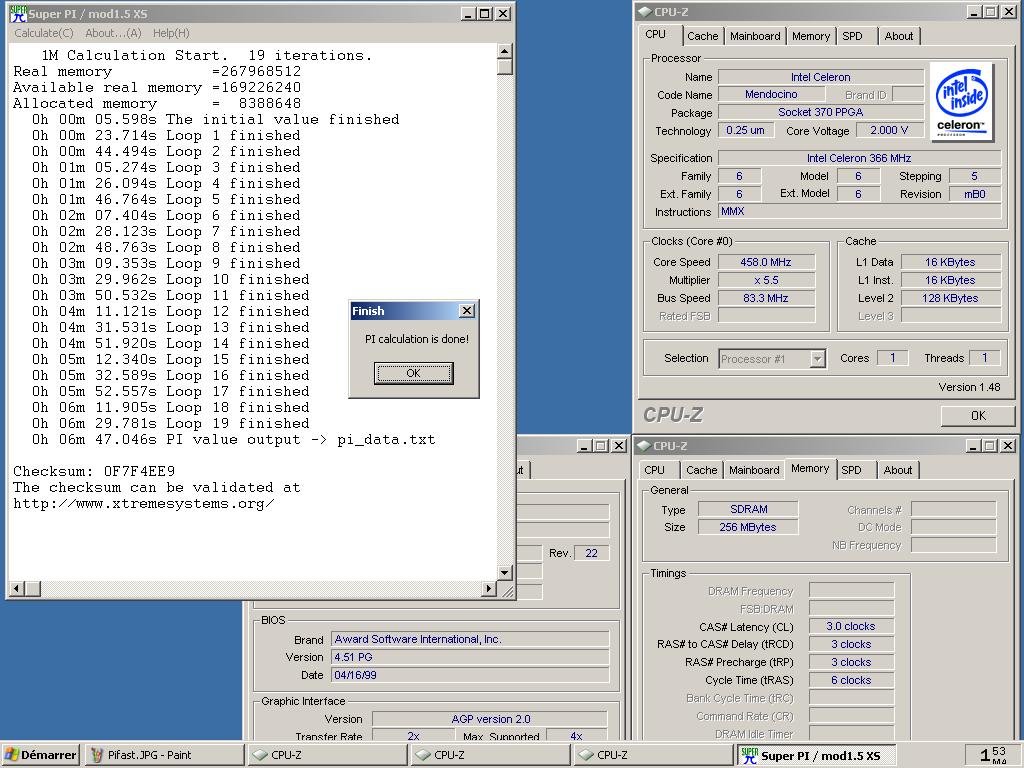Activate the second CPU-Z taskbar button

coord(490,755)
